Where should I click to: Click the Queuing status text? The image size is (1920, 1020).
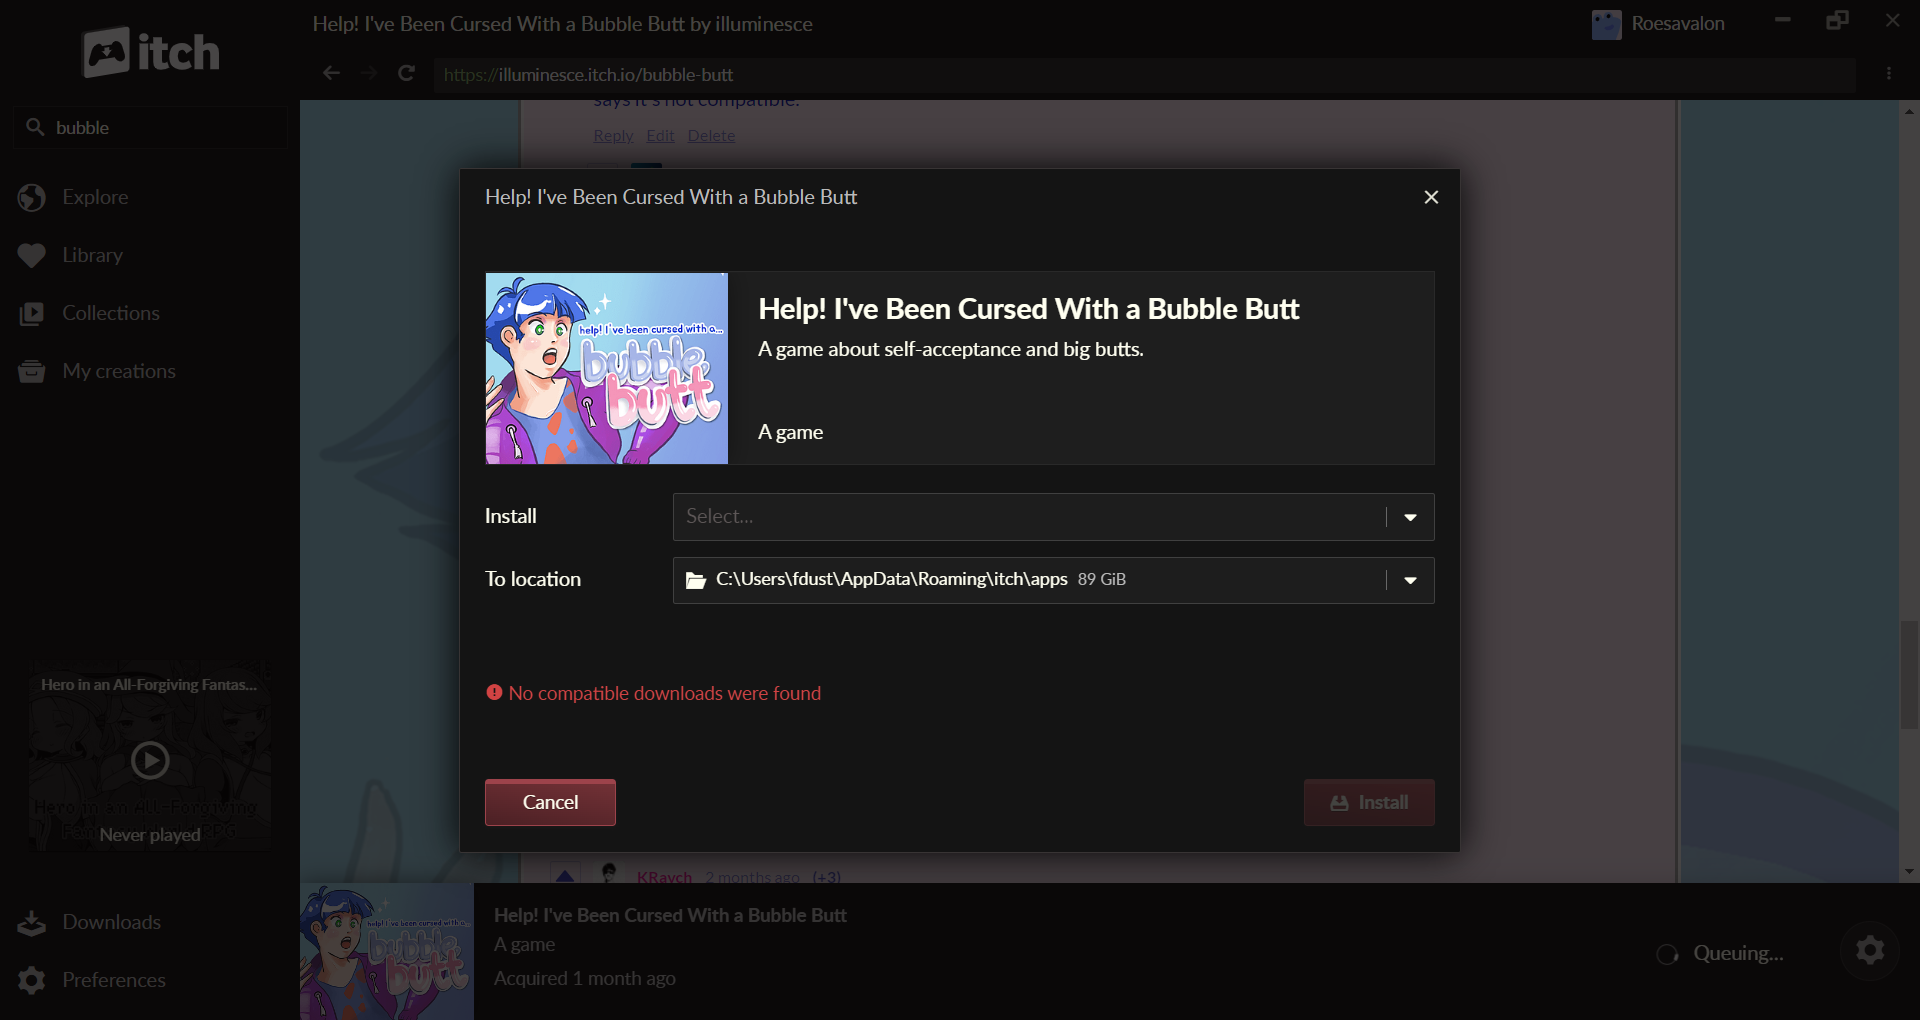pos(1738,953)
